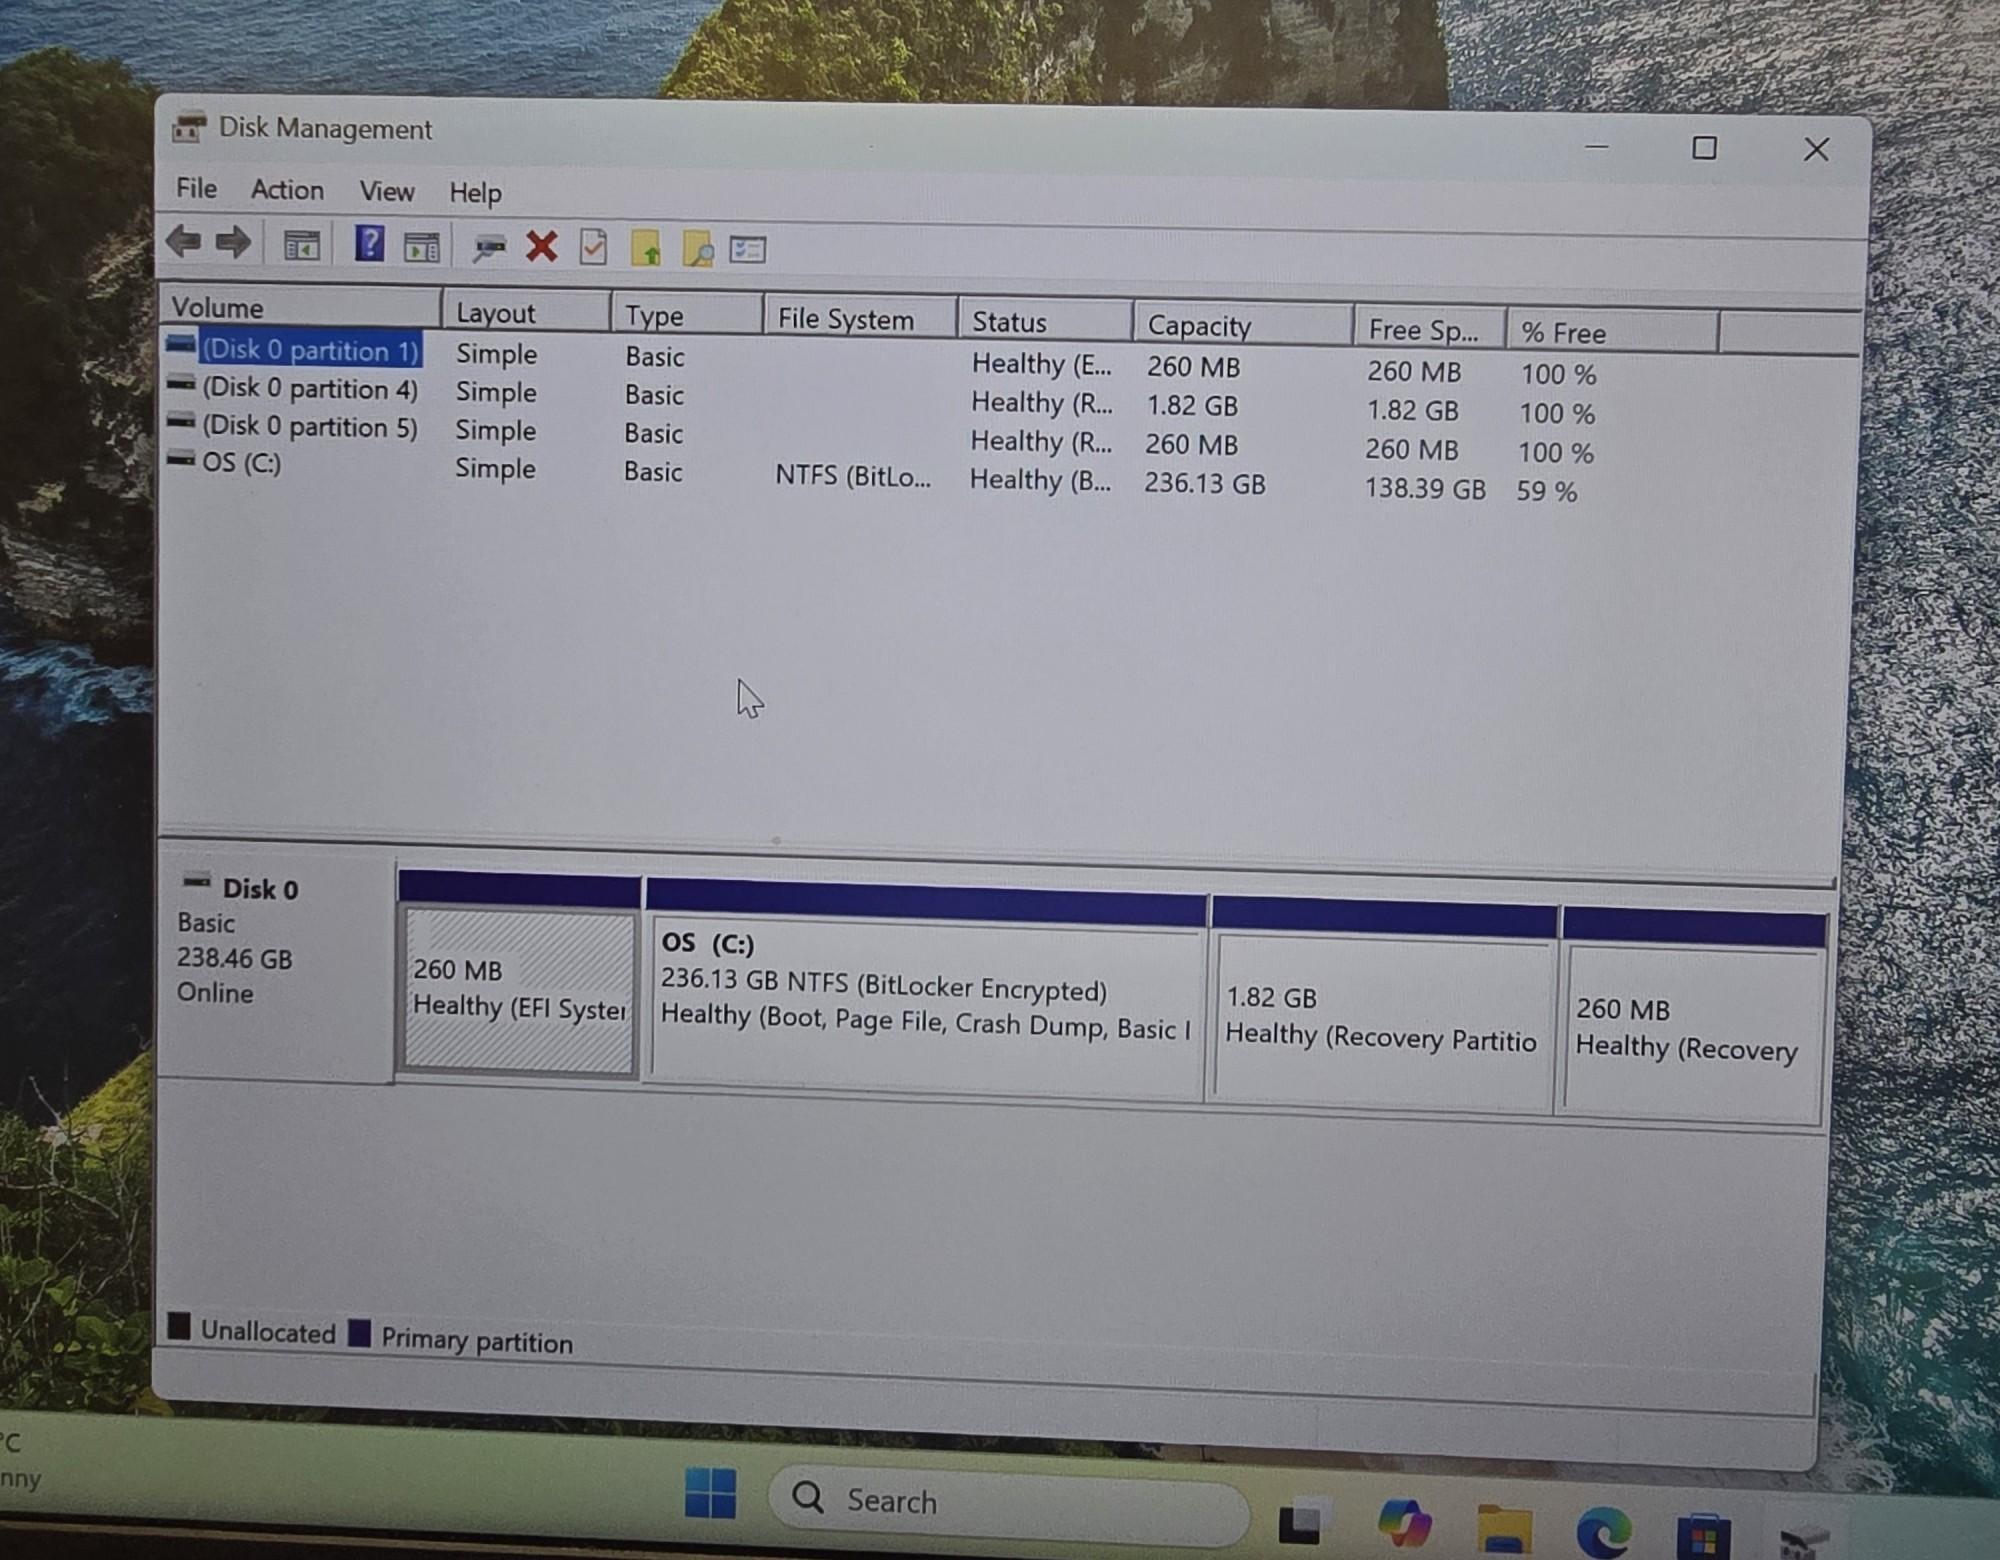Sort by the Volume column header
2000x1560 pixels.
pos(300,307)
